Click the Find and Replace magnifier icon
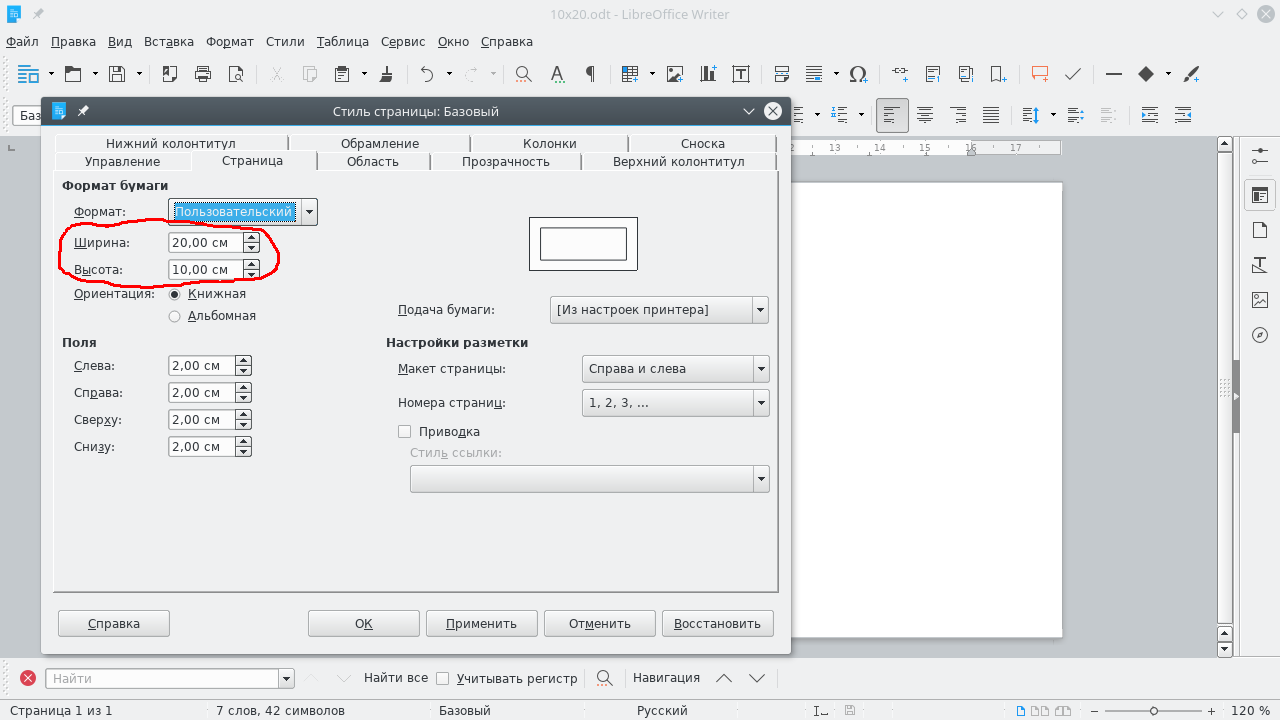Viewport: 1280px width, 720px height. [522, 74]
